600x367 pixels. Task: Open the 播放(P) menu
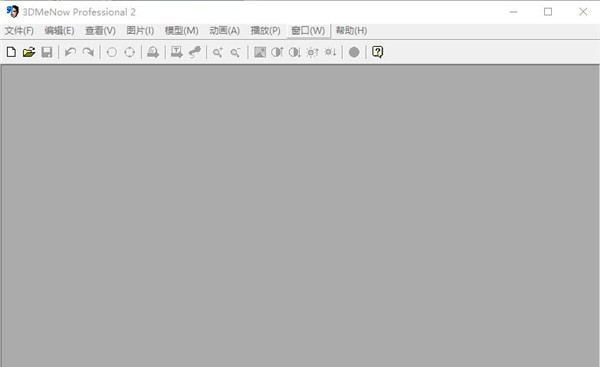266,31
